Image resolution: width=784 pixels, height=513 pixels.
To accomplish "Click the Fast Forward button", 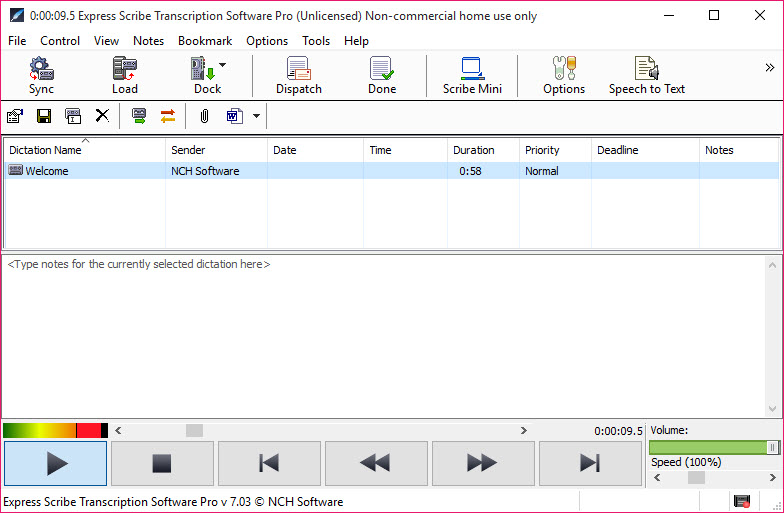I will click(483, 463).
